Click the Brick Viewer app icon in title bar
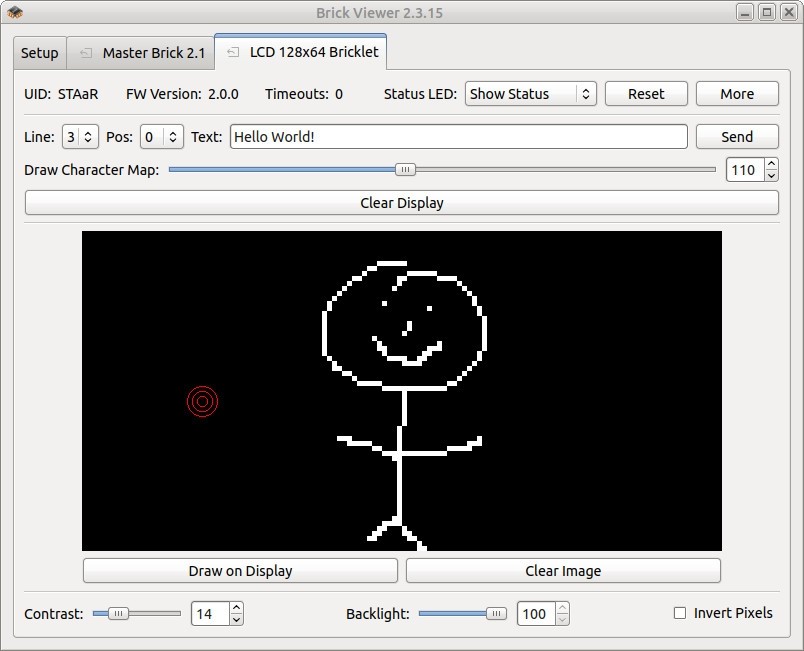 (15, 12)
